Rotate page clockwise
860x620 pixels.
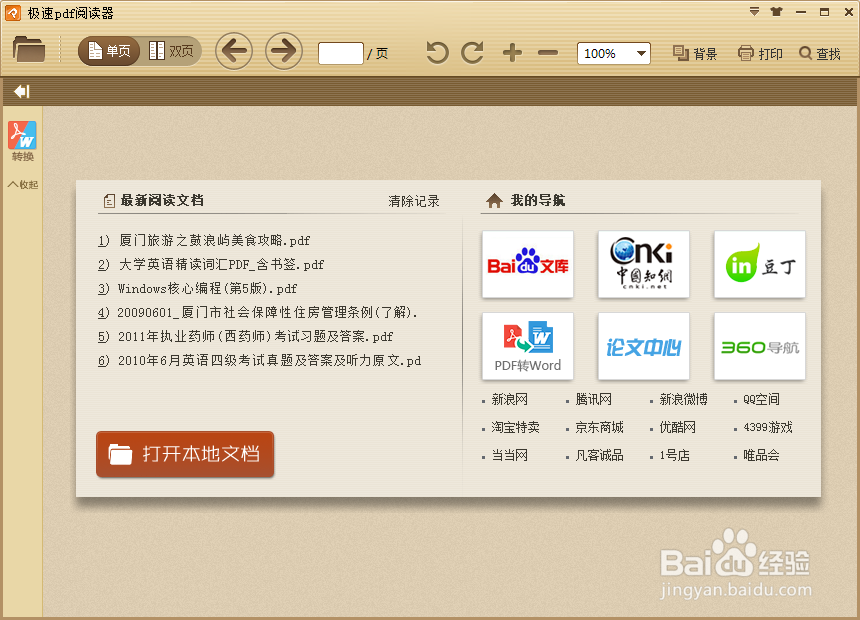tap(472, 53)
